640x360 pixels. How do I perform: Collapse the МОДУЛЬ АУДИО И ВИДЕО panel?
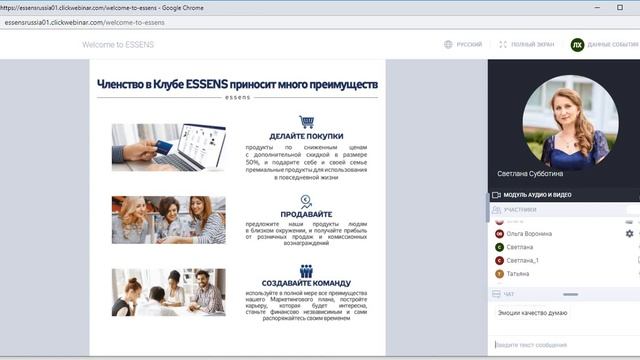(x=564, y=195)
